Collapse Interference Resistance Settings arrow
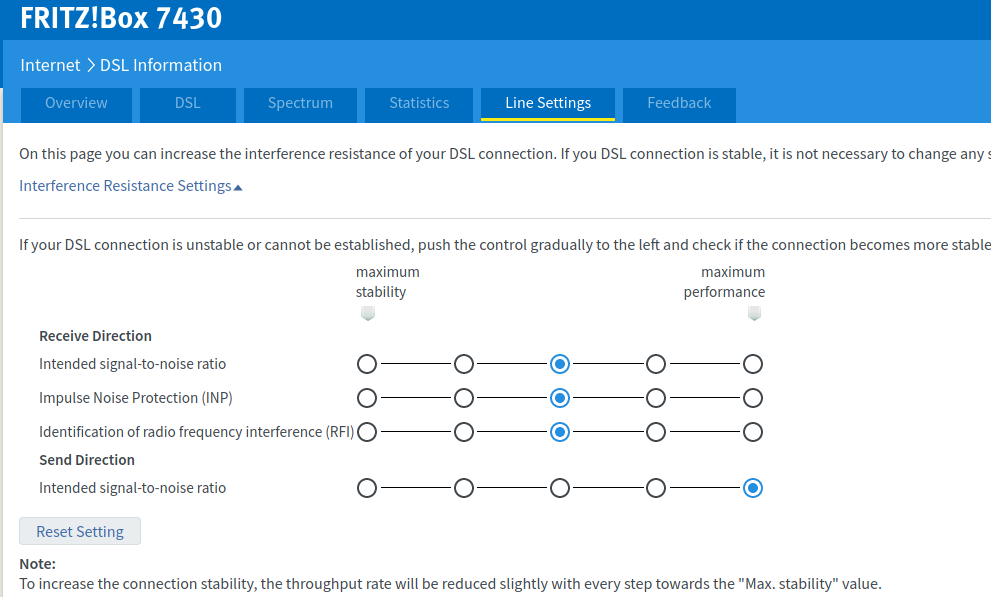This screenshot has height=597, width=991. click(238, 187)
